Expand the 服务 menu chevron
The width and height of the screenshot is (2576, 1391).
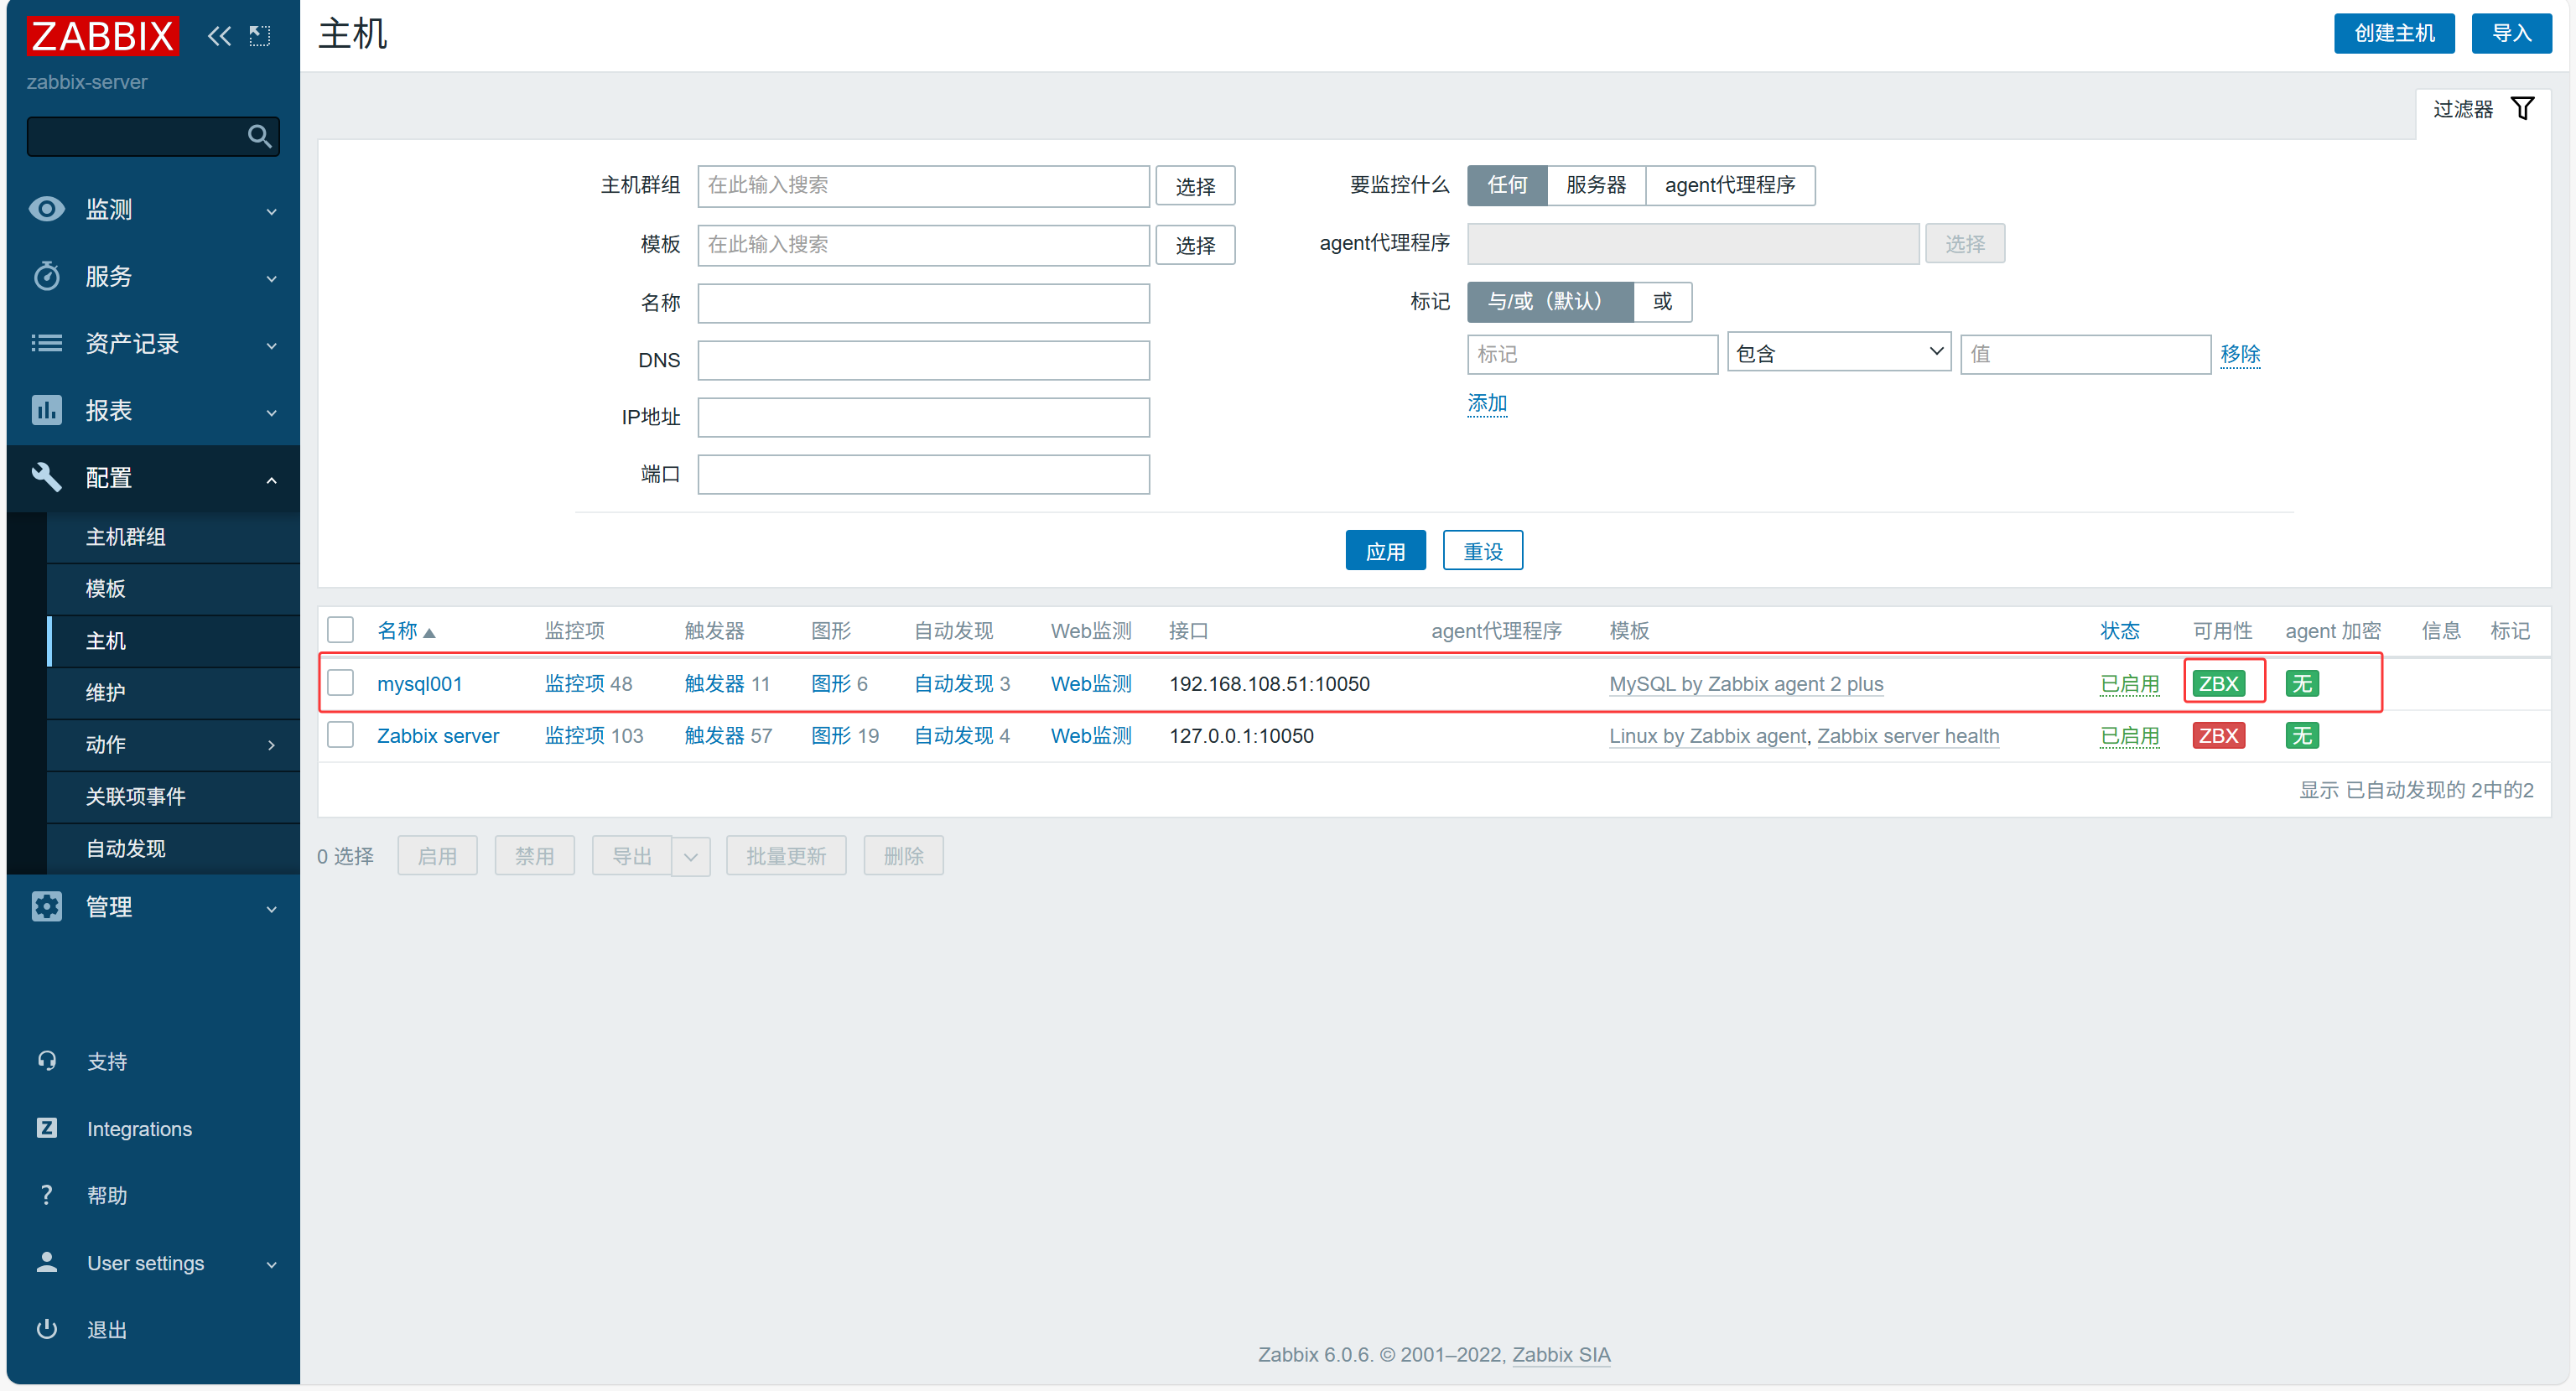pos(271,278)
